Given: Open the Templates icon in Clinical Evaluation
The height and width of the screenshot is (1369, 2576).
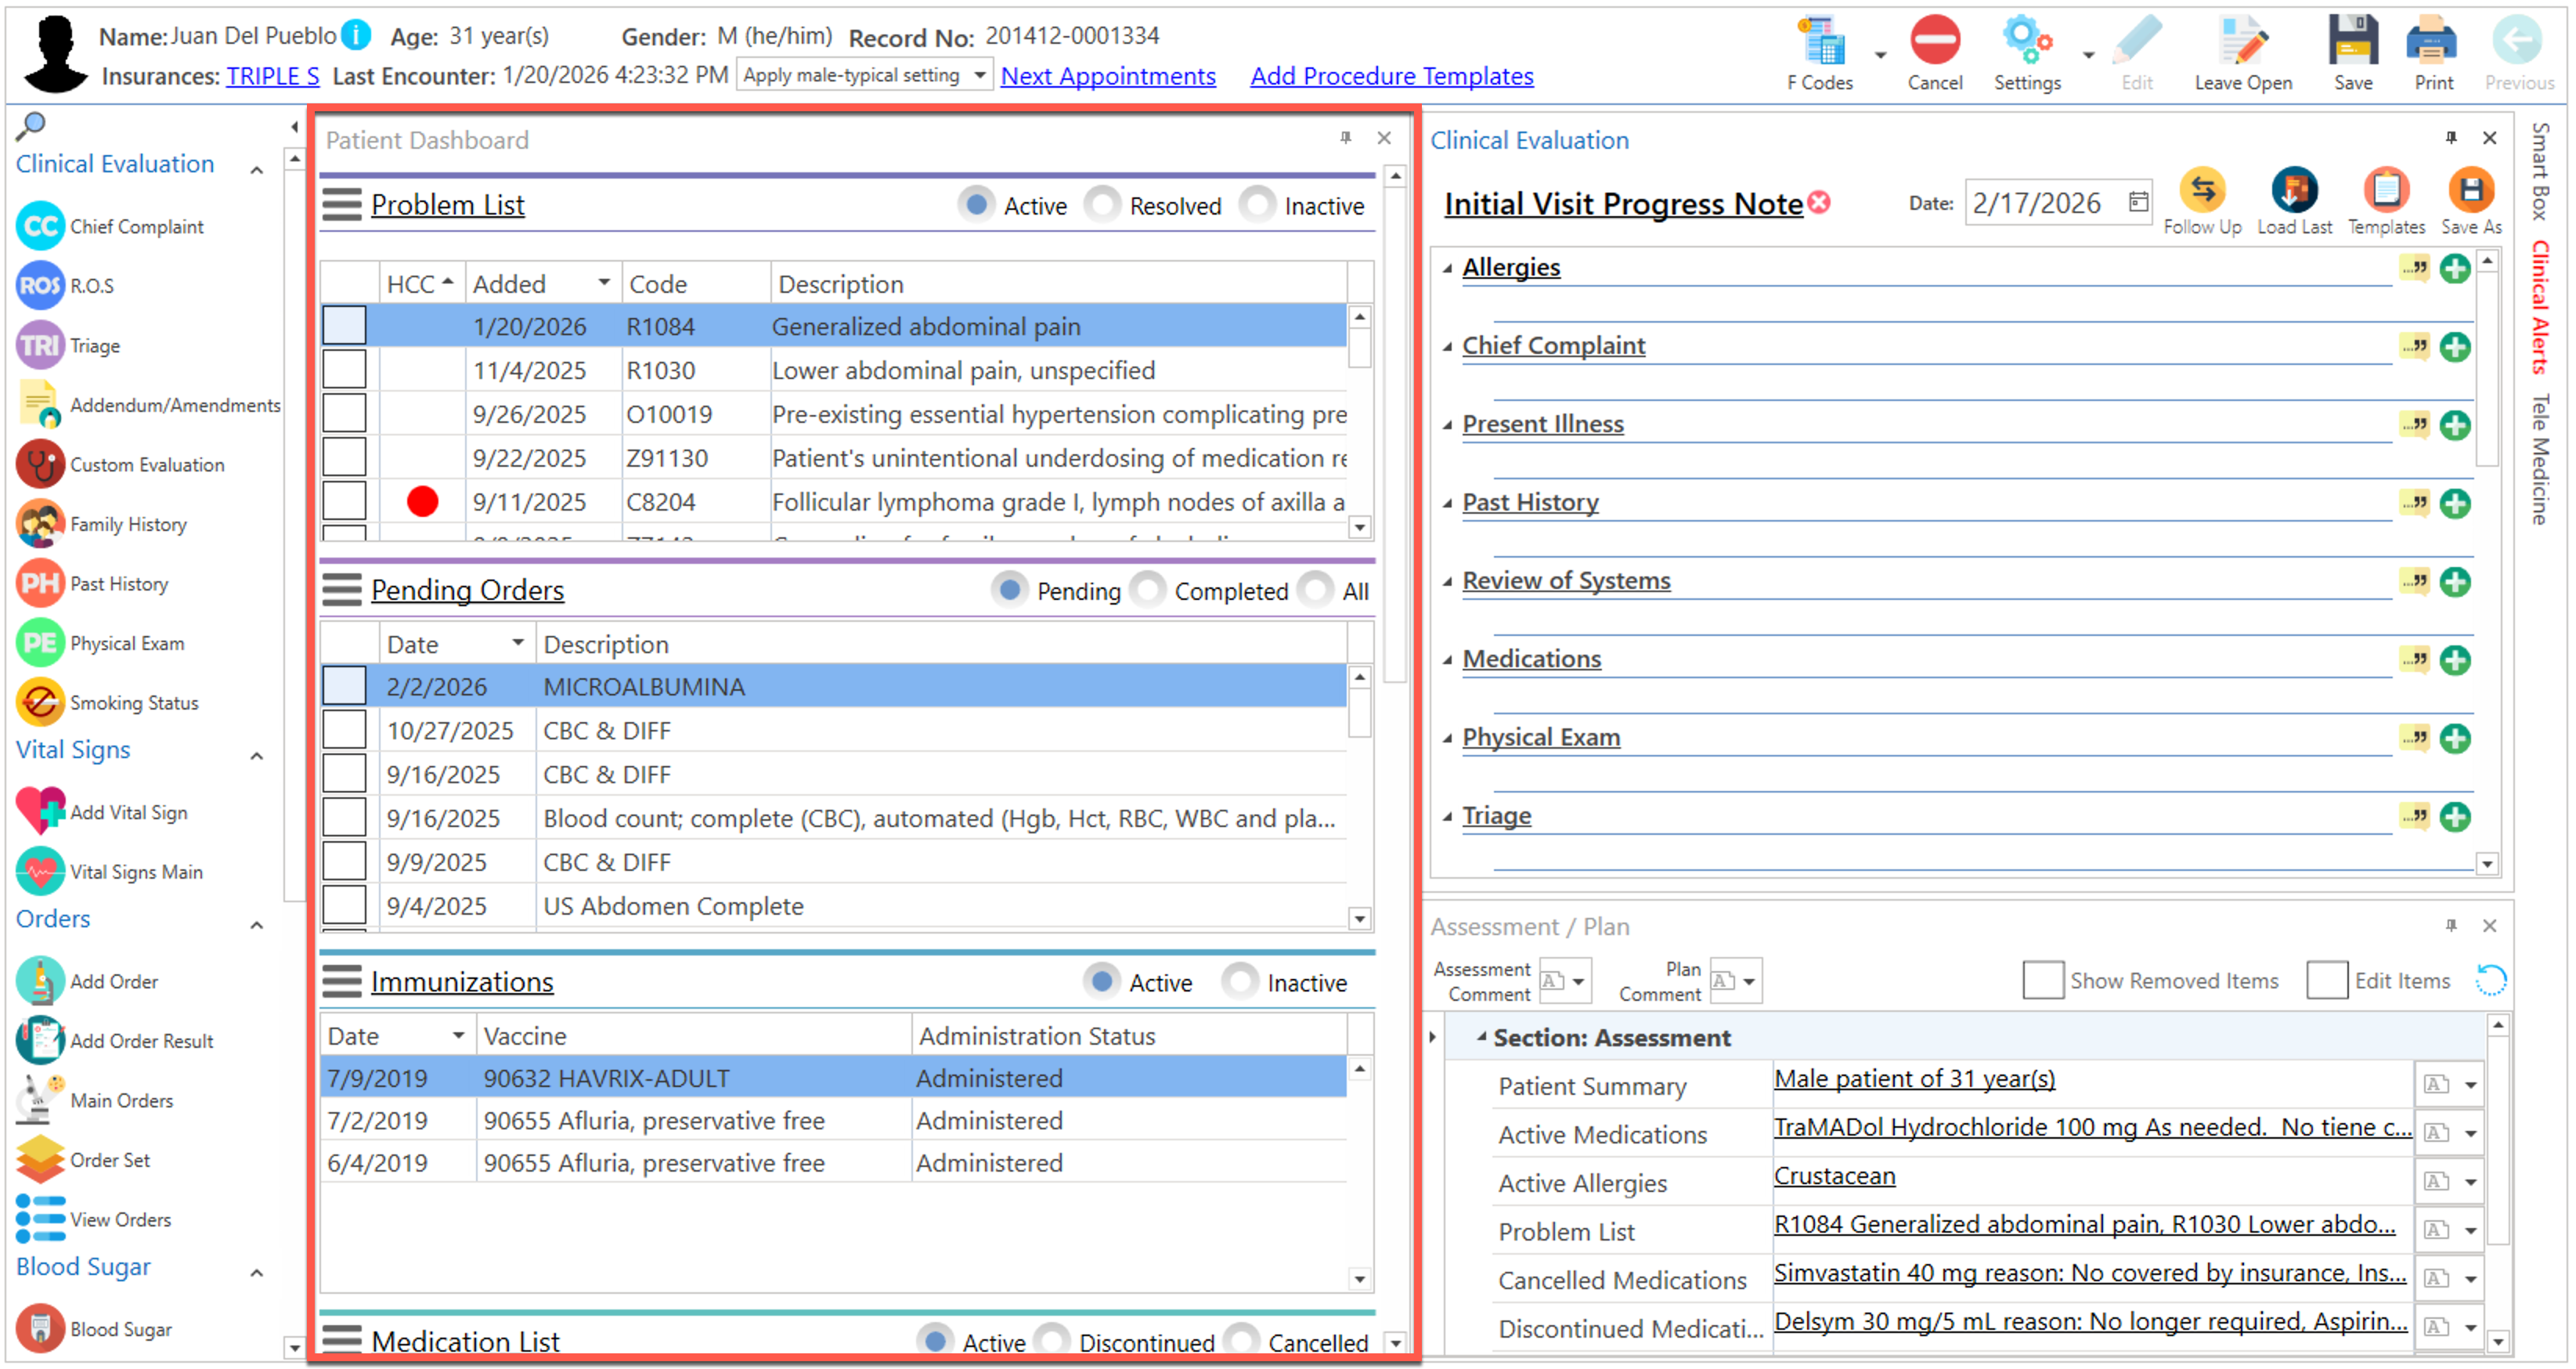Looking at the screenshot, I should pyautogui.click(x=2385, y=191).
